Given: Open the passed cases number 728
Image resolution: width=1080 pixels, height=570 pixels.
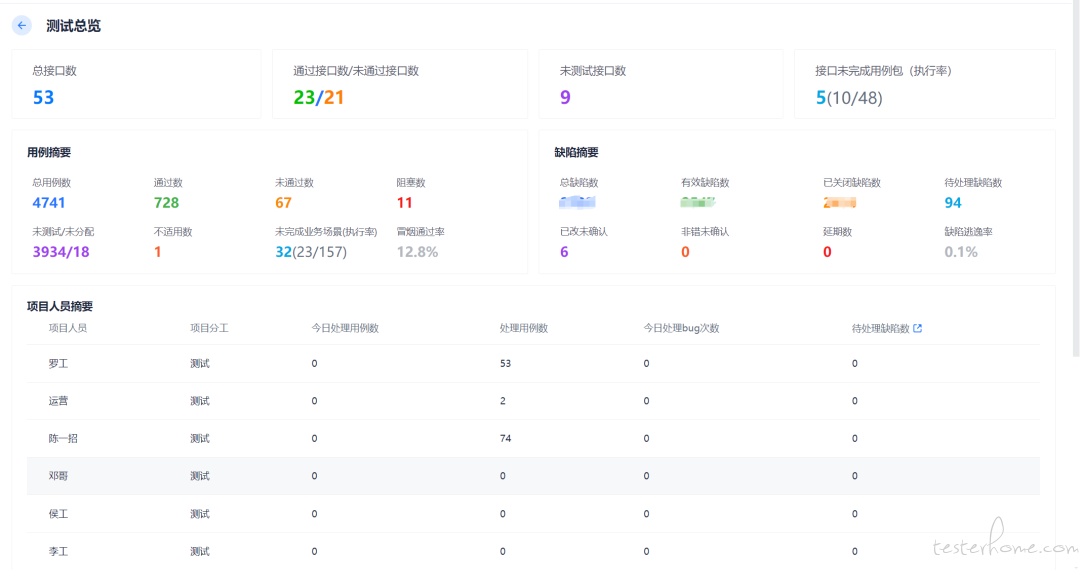Looking at the screenshot, I should 166,203.
